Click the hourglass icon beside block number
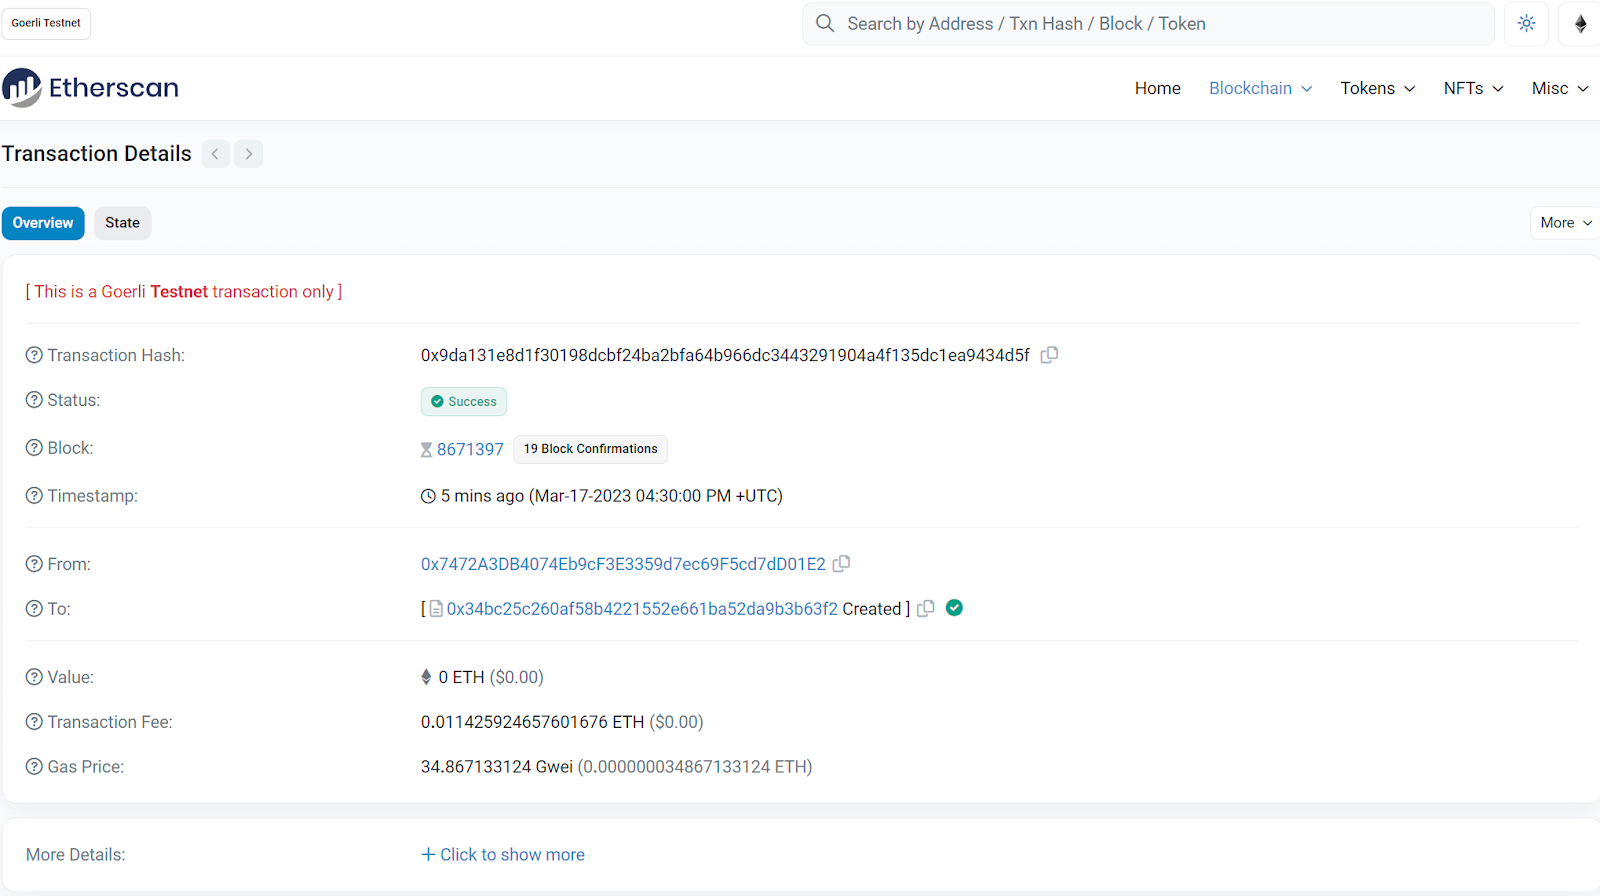The height and width of the screenshot is (896, 1600). [x=427, y=450]
